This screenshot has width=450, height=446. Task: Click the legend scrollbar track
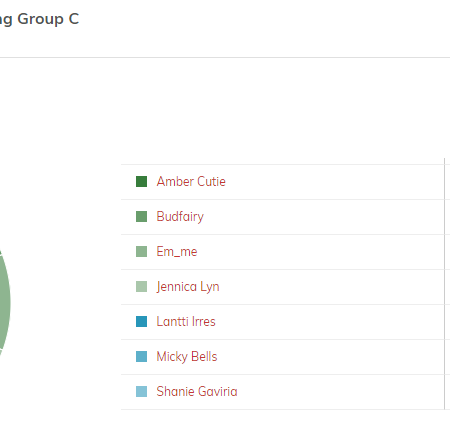click(x=445, y=284)
